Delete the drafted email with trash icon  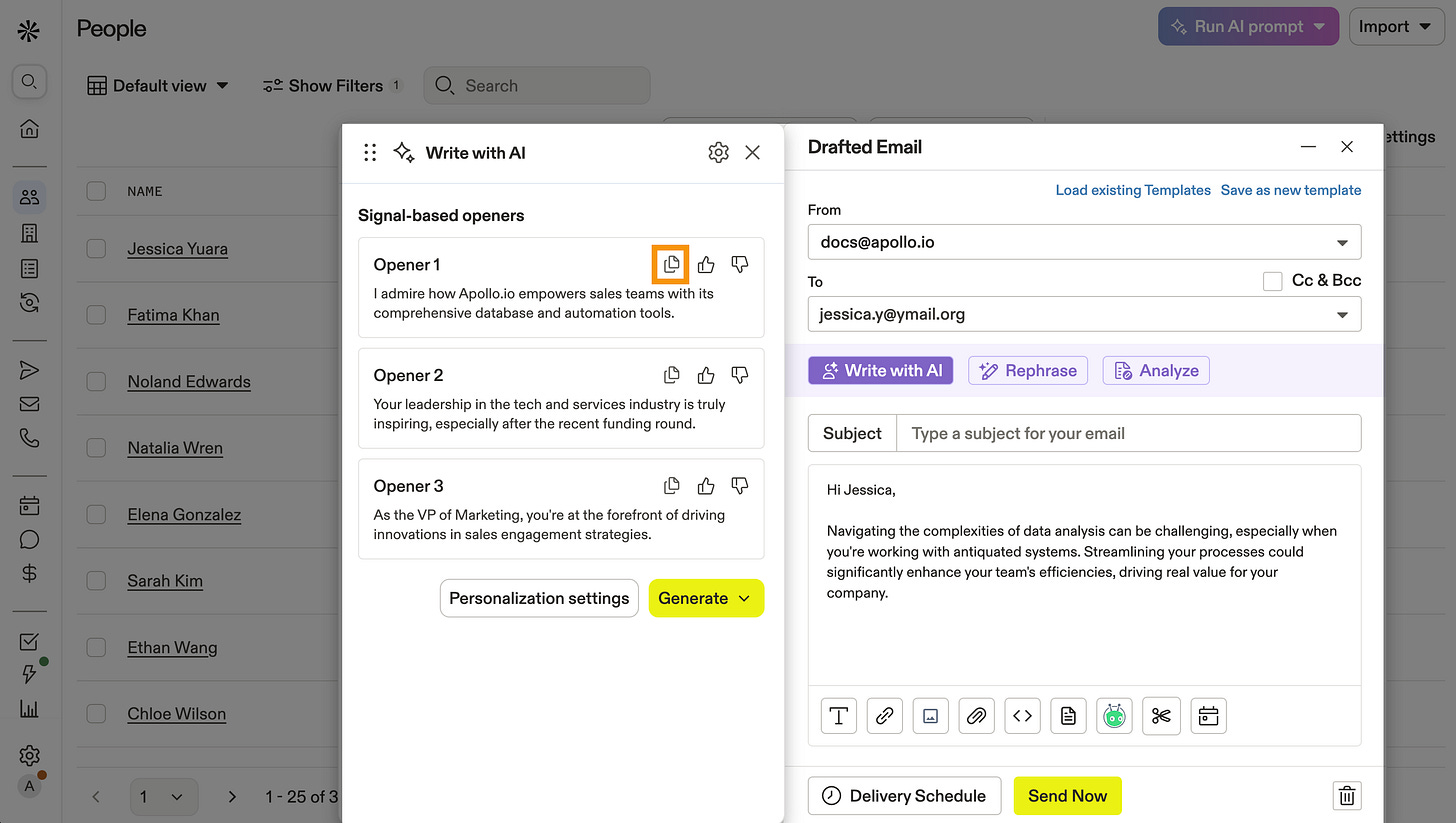tap(1347, 796)
